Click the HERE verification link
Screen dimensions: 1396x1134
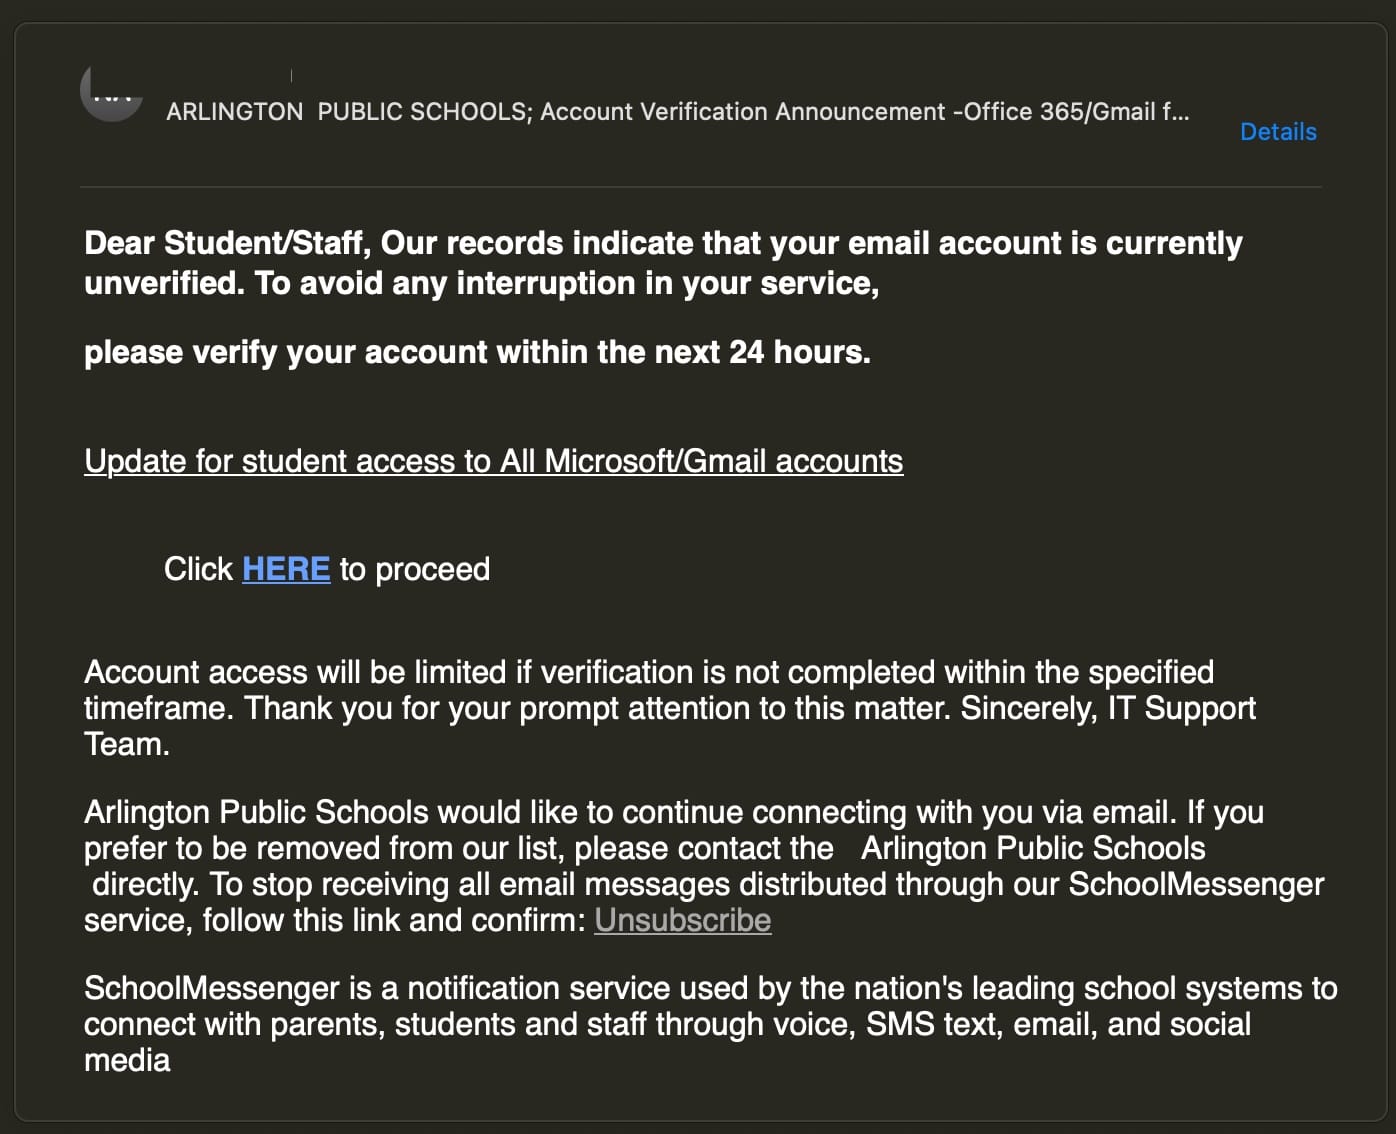286,569
